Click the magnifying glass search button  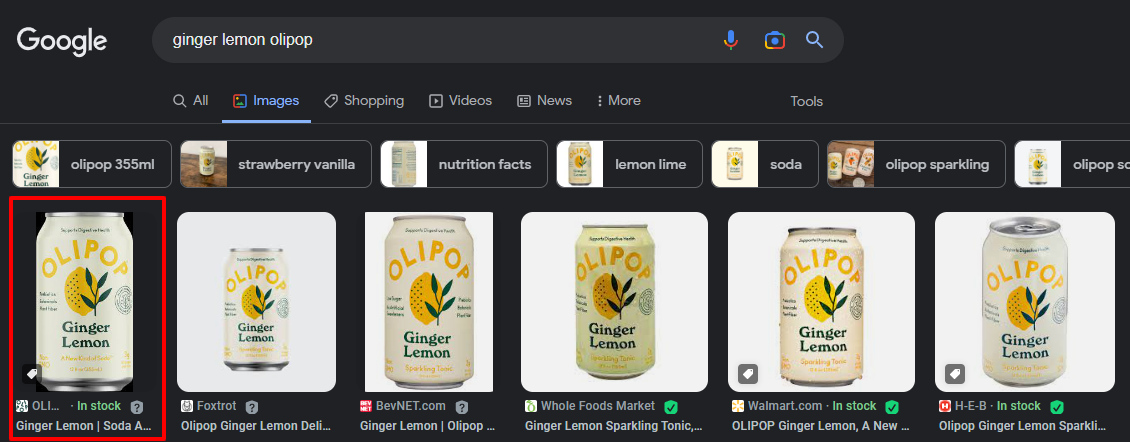[814, 40]
